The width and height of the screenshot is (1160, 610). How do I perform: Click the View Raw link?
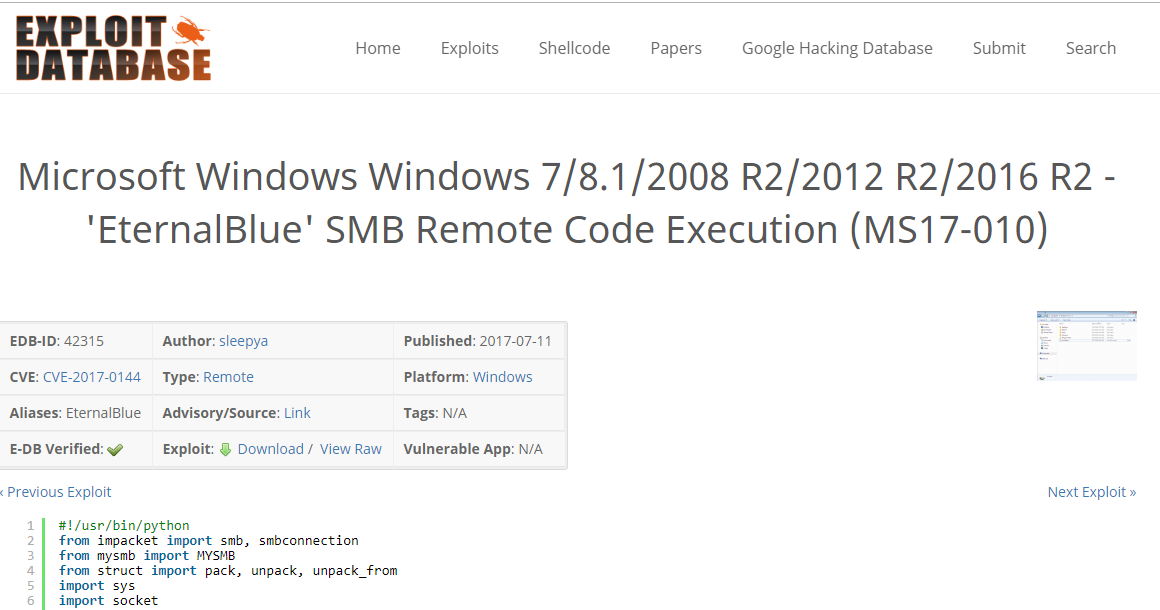pyautogui.click(x=351, y=450)
